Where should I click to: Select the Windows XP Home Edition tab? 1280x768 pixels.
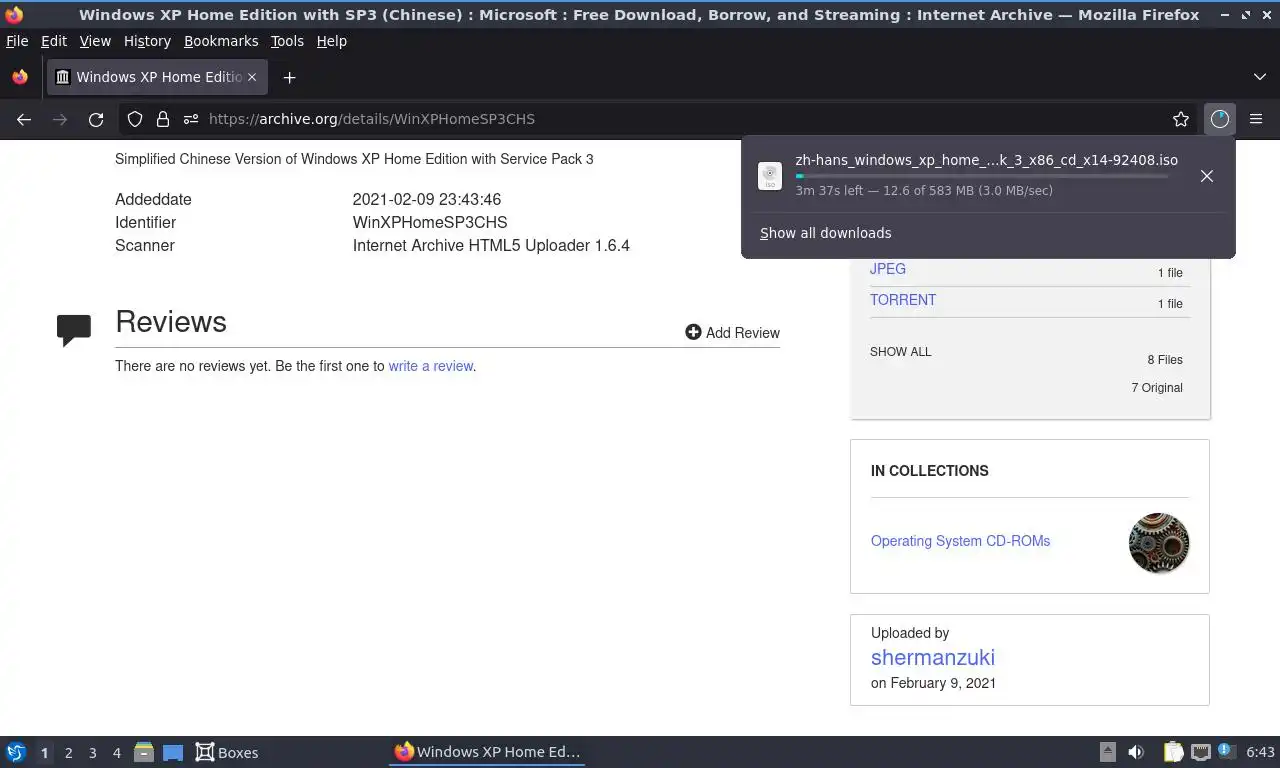(x=157, y=77)
